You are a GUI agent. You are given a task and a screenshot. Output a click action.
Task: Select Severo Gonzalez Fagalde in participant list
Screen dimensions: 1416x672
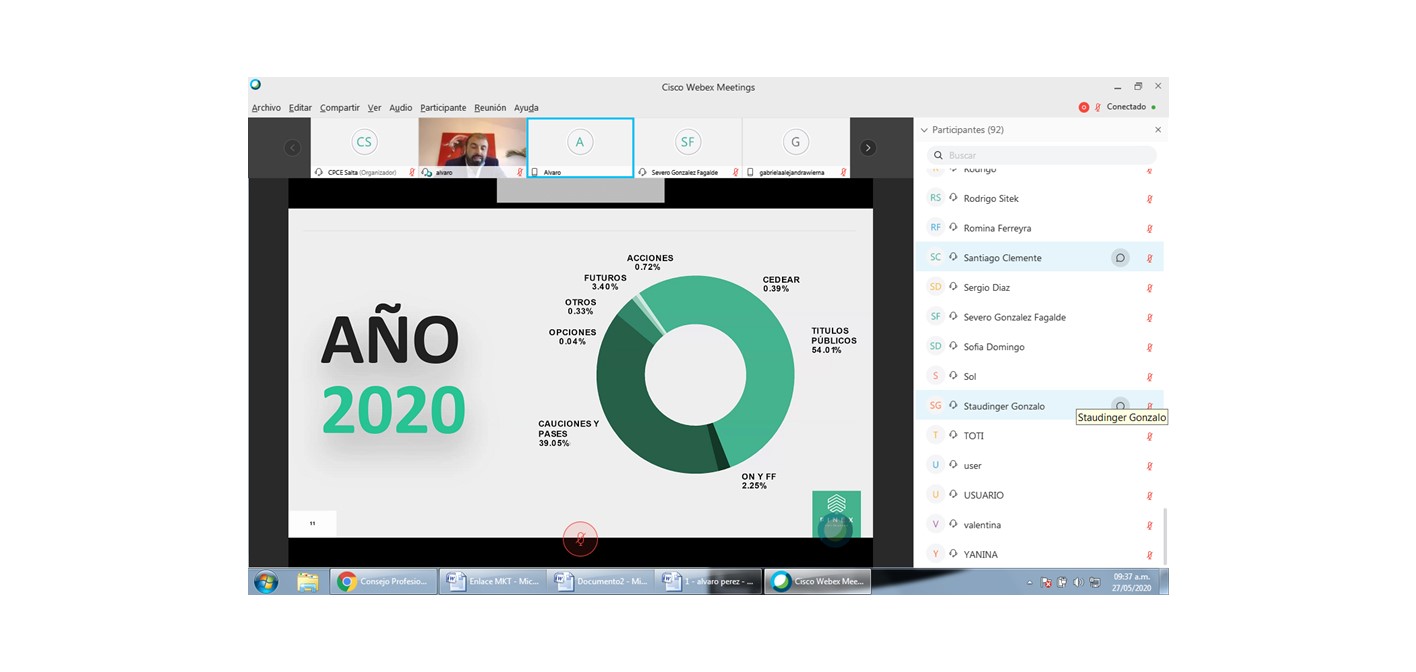click(1014, 317)
